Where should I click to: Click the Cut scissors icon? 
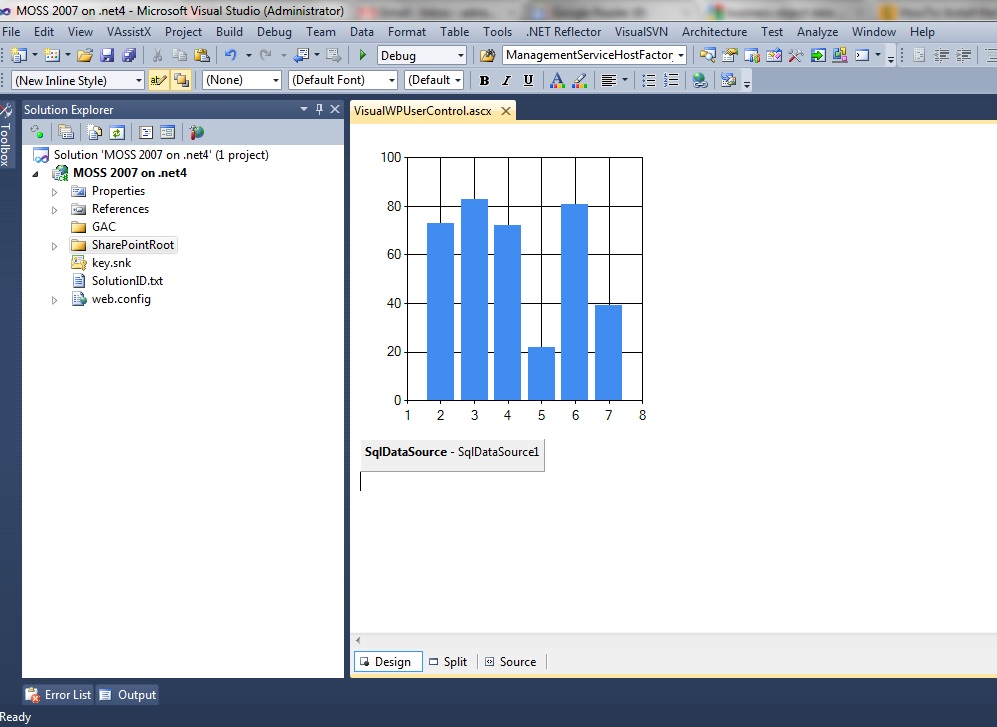pos(157,55)
